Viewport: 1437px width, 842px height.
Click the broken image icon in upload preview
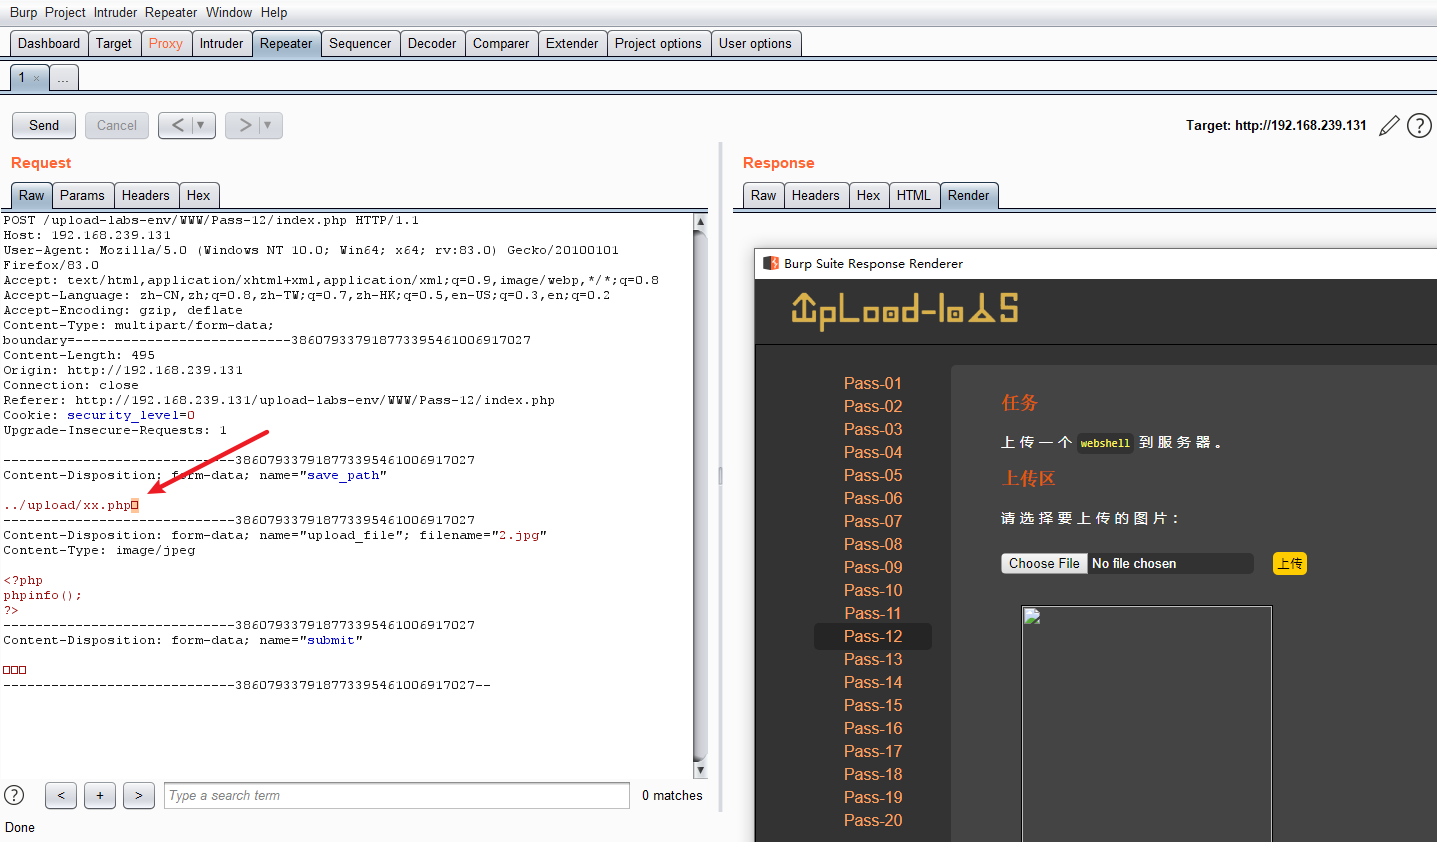point(1033,617)
